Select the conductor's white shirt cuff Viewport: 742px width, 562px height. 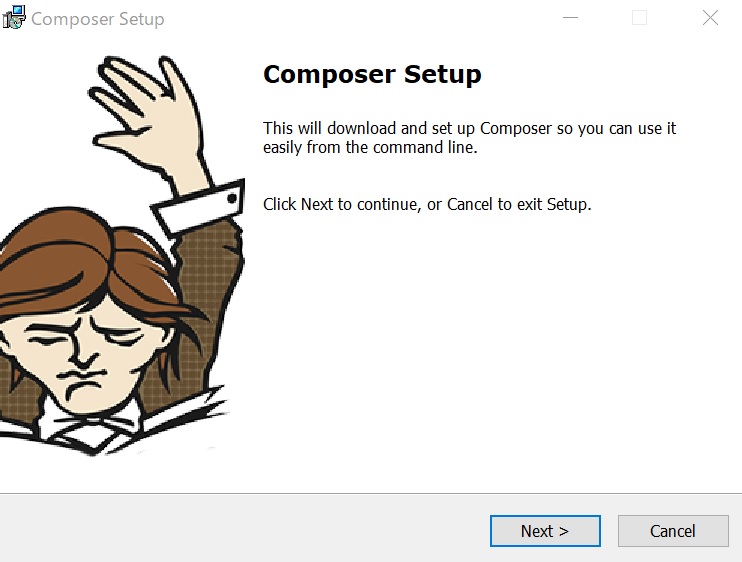click(198, 208)
